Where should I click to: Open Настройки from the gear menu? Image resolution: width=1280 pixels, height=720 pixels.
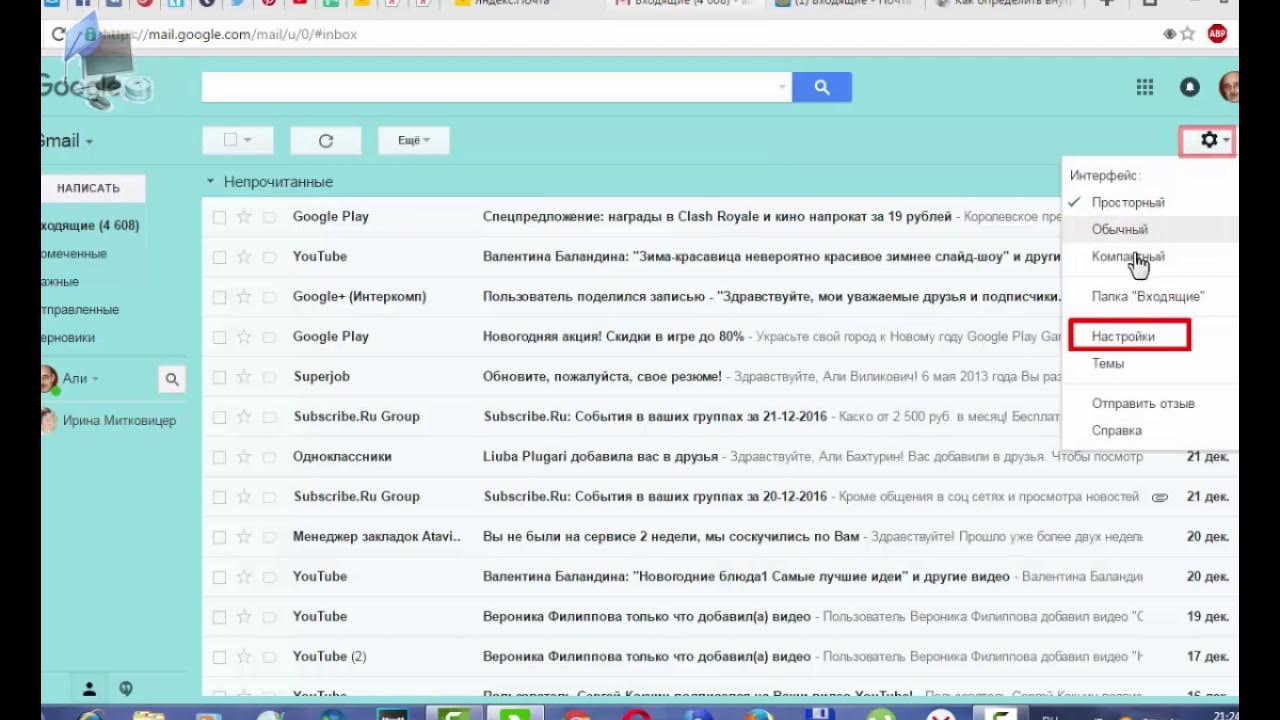click(1123, 336)
